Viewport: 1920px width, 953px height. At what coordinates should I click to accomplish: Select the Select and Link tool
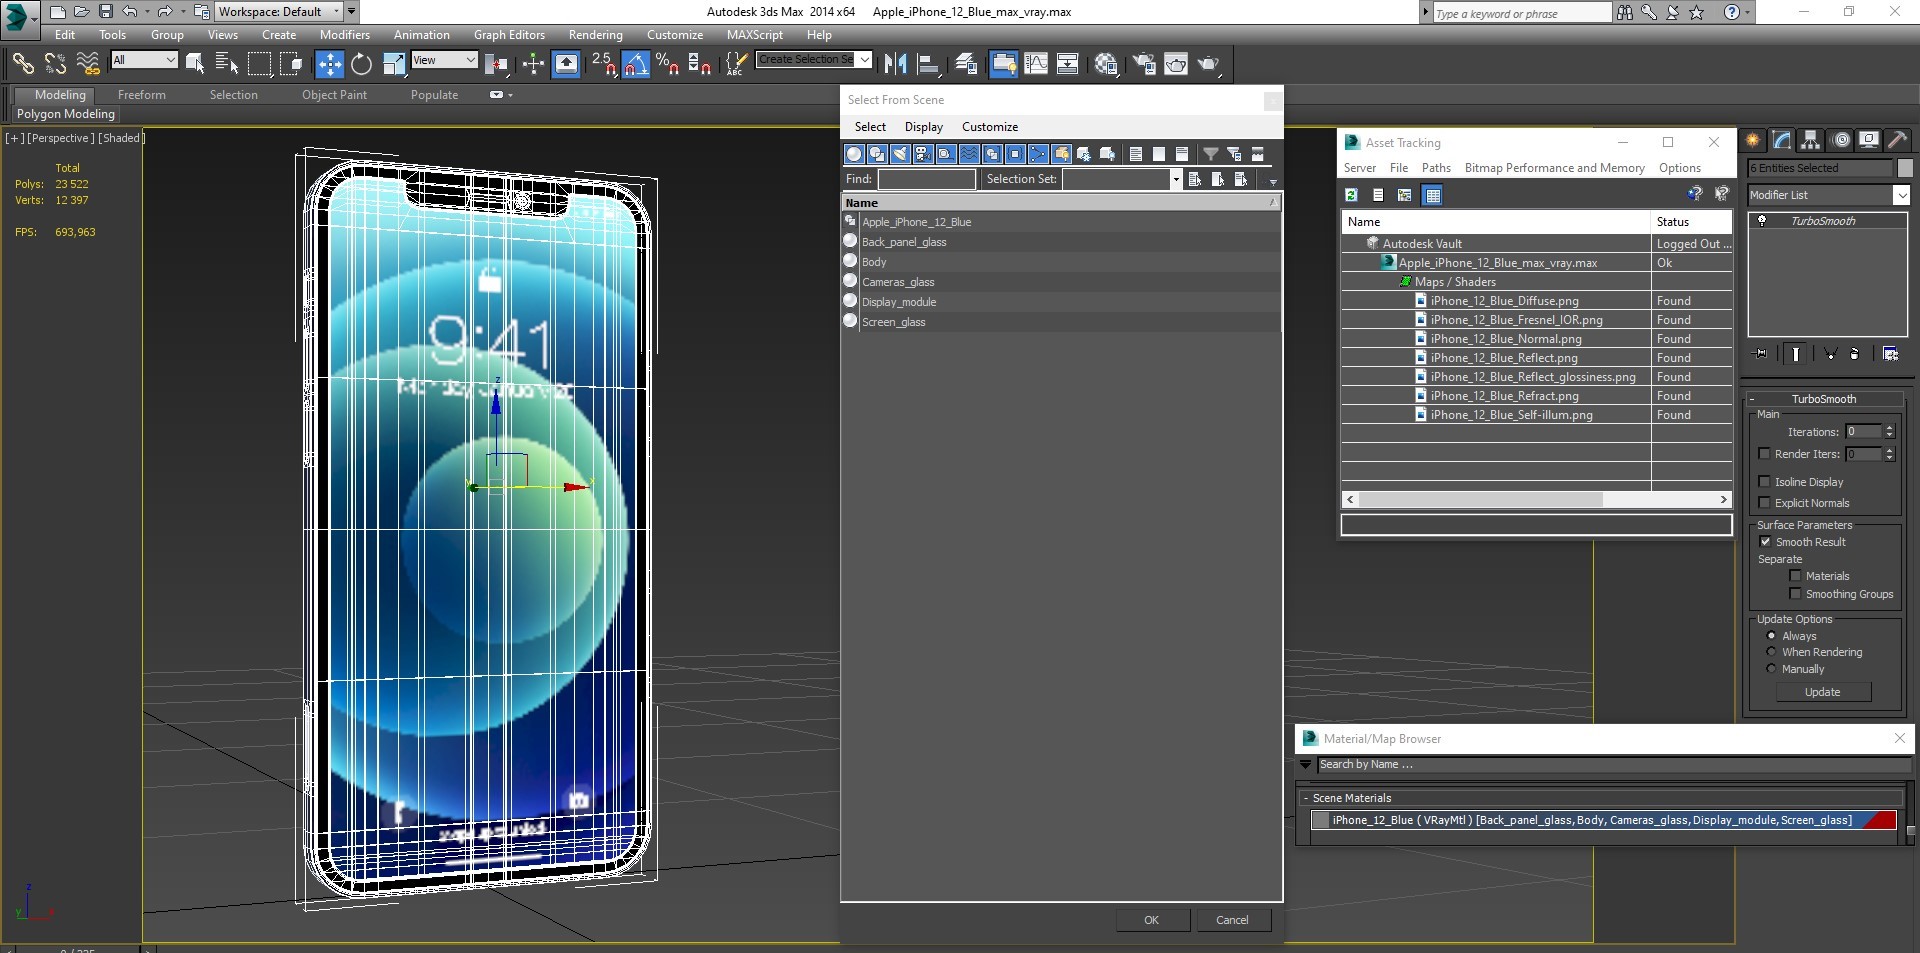tap(22, 64)
